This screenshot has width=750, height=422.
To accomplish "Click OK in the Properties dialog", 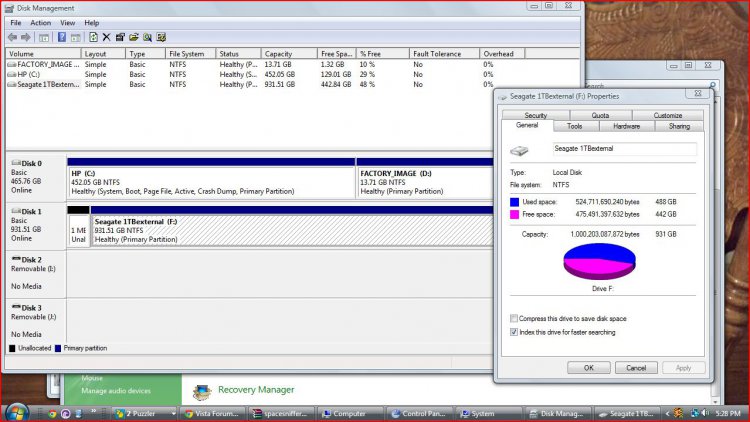I will coord(589,368).
